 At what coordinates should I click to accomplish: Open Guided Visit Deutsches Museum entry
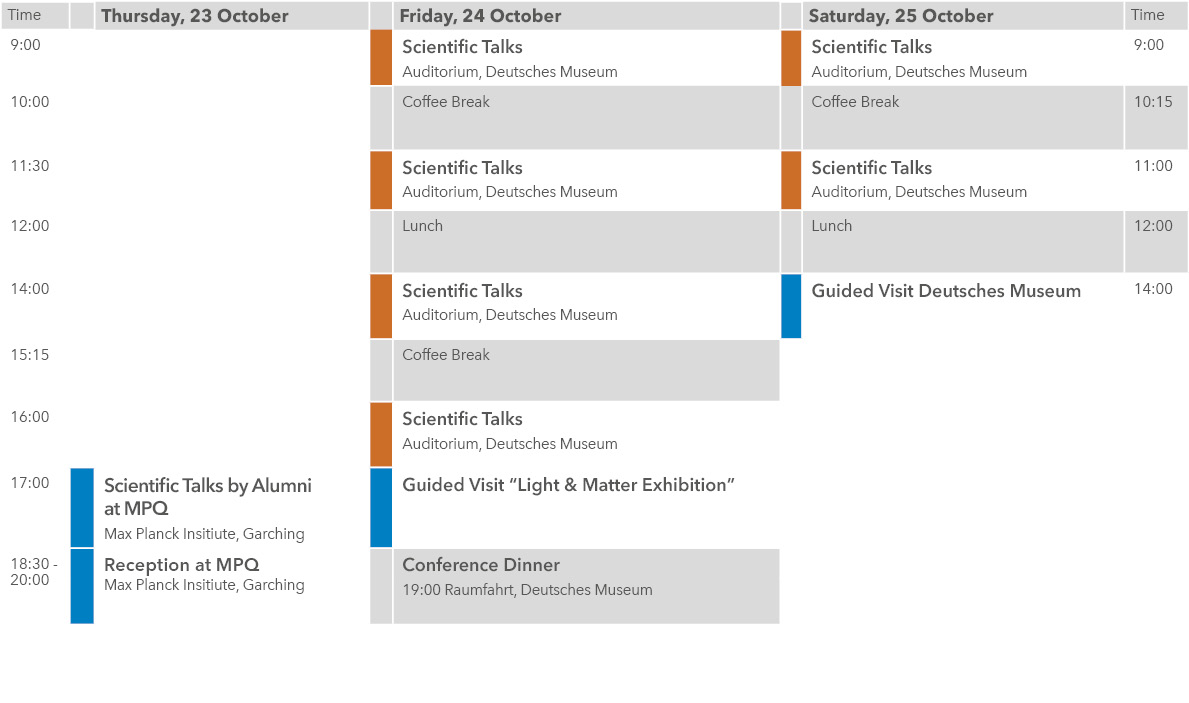946,291
